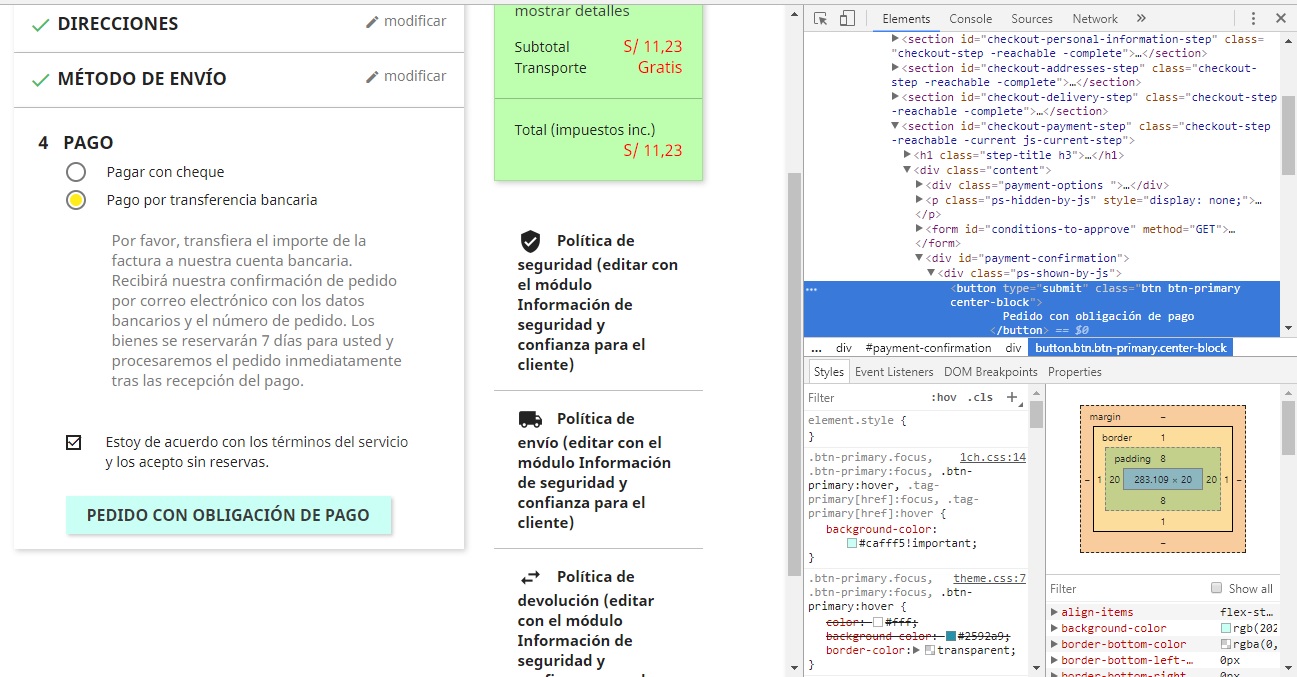Switch to the Sources tab
Image resolution: width=1297 pixels, height=677 pixels.
1031,18
